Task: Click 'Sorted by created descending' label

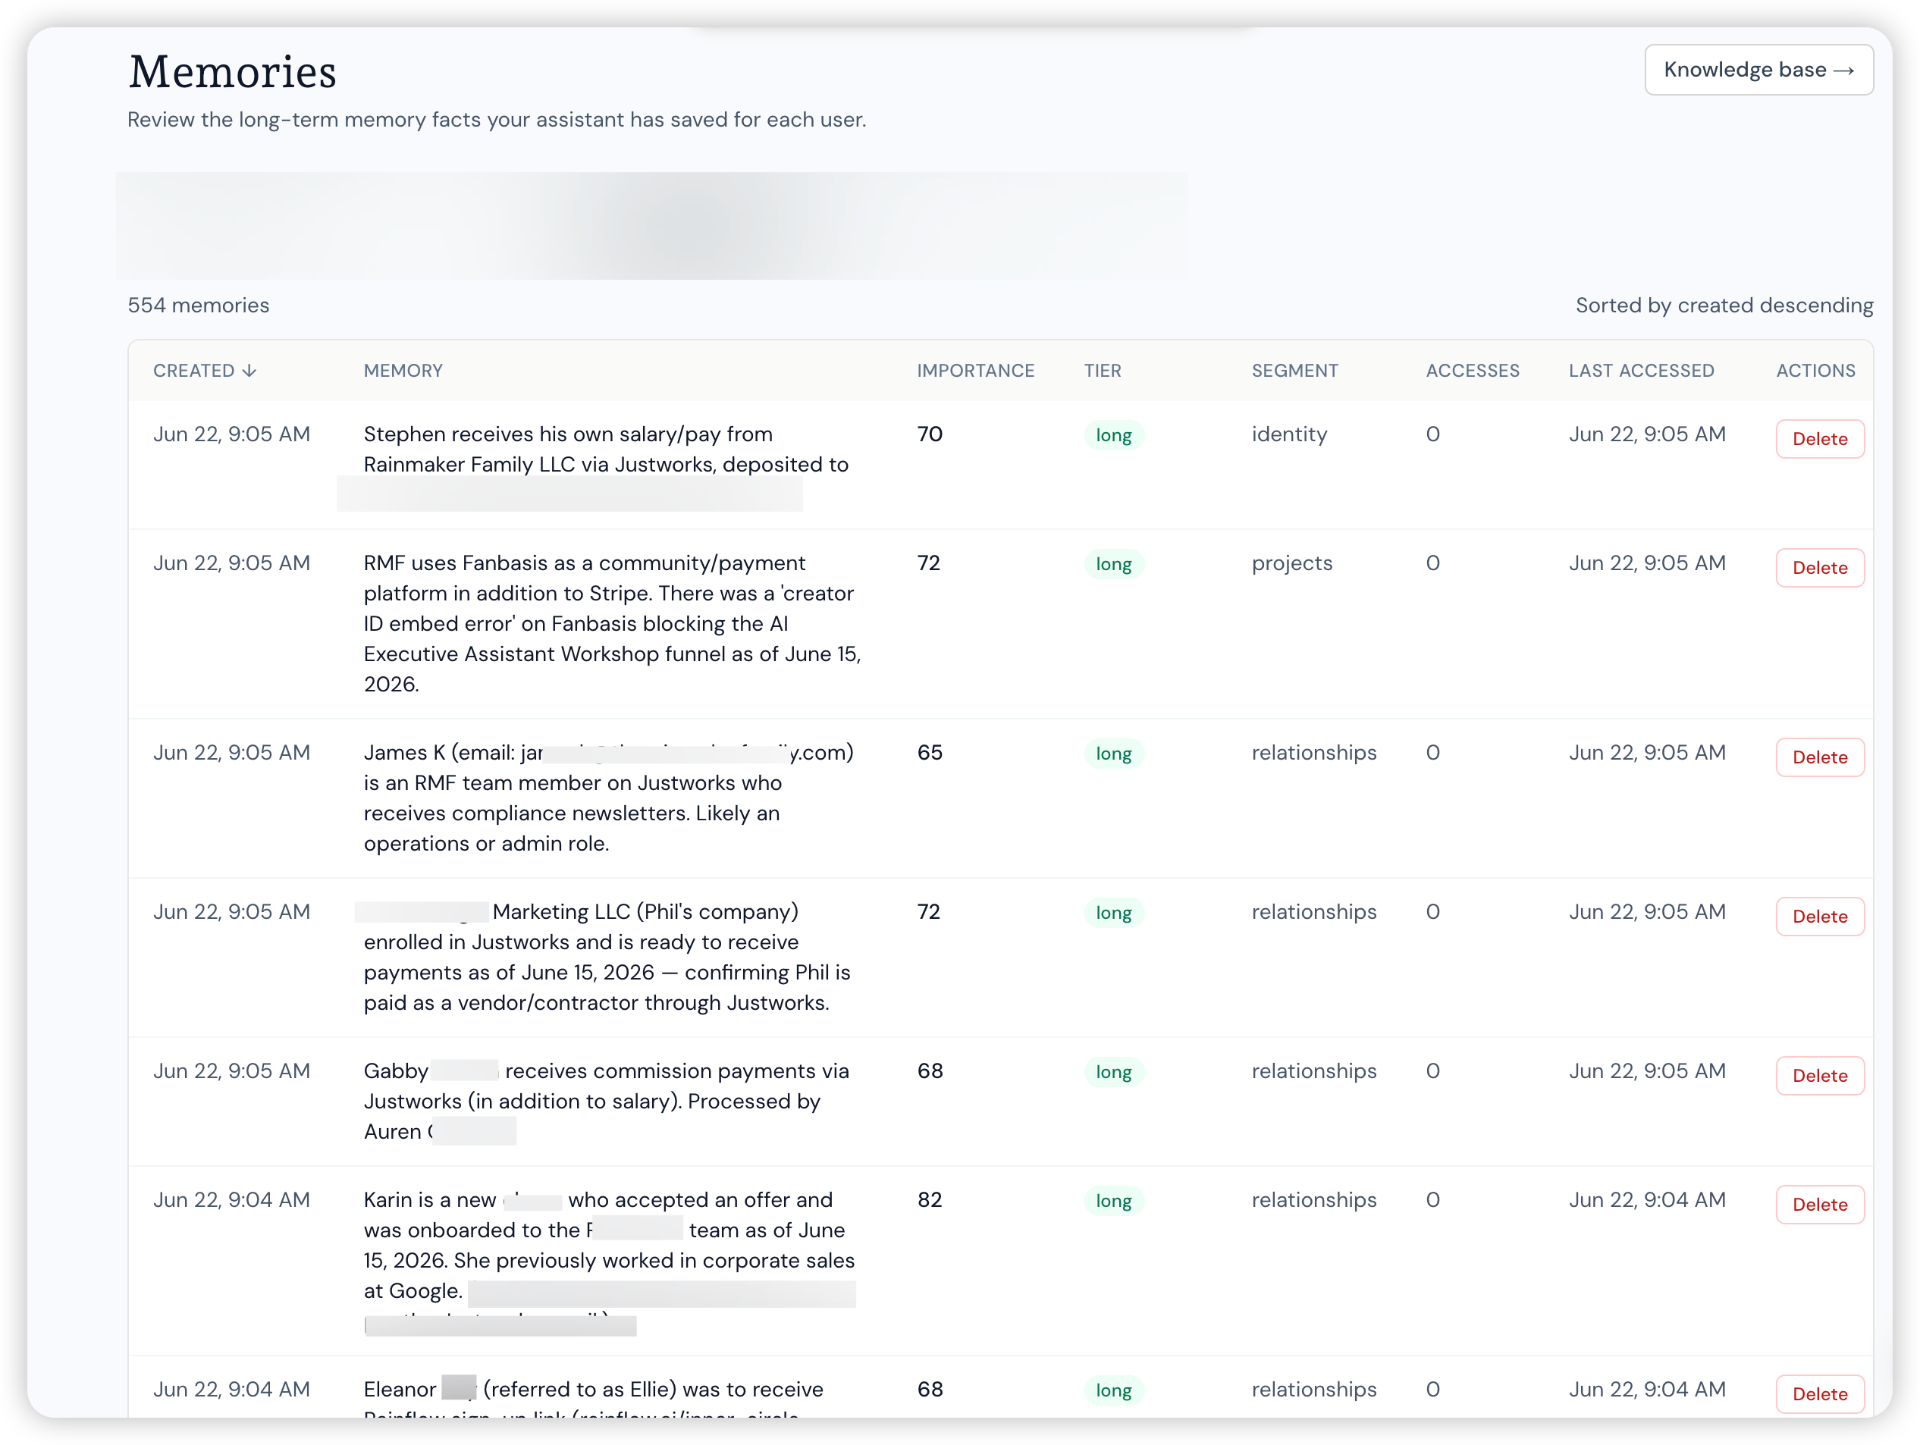Action: pyautogui.click(x=1724, y=305)
